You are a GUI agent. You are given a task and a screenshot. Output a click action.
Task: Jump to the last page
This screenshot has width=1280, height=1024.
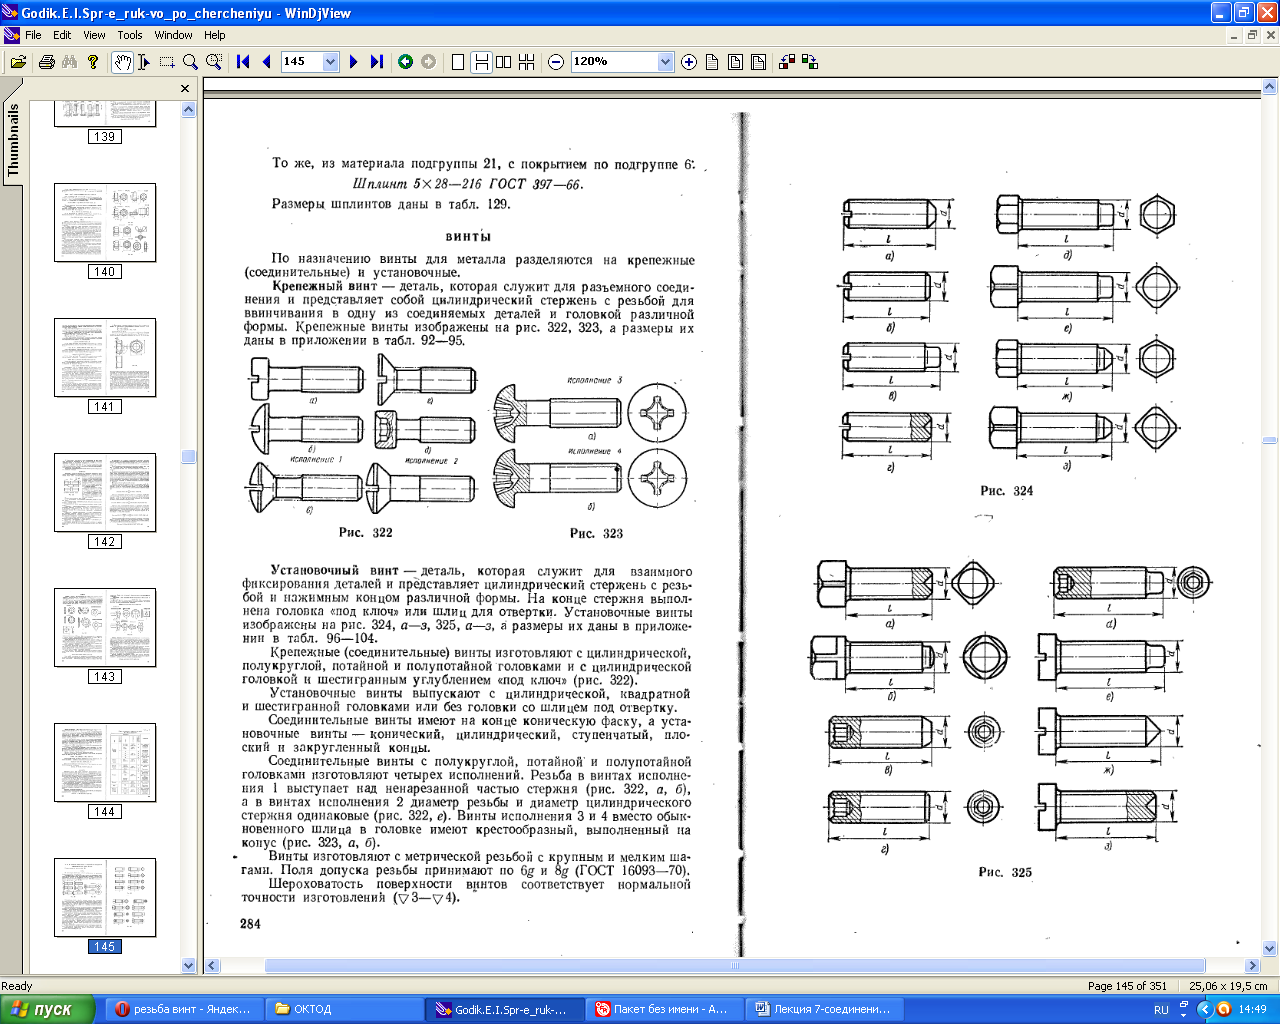(x=377, y=62)
